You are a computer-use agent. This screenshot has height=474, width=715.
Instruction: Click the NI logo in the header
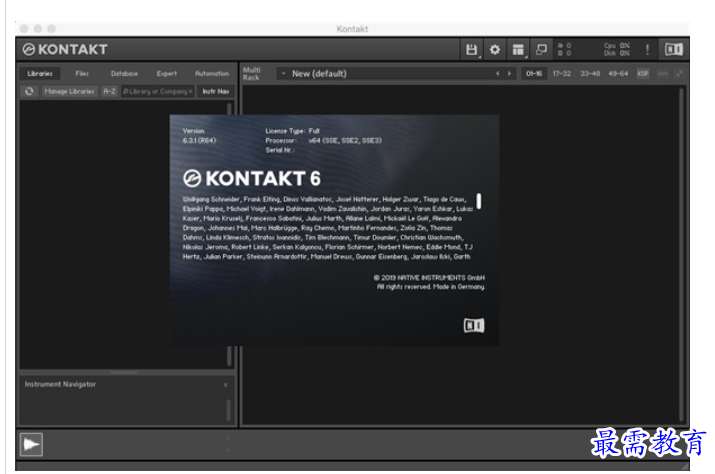(x=674, y=49)
